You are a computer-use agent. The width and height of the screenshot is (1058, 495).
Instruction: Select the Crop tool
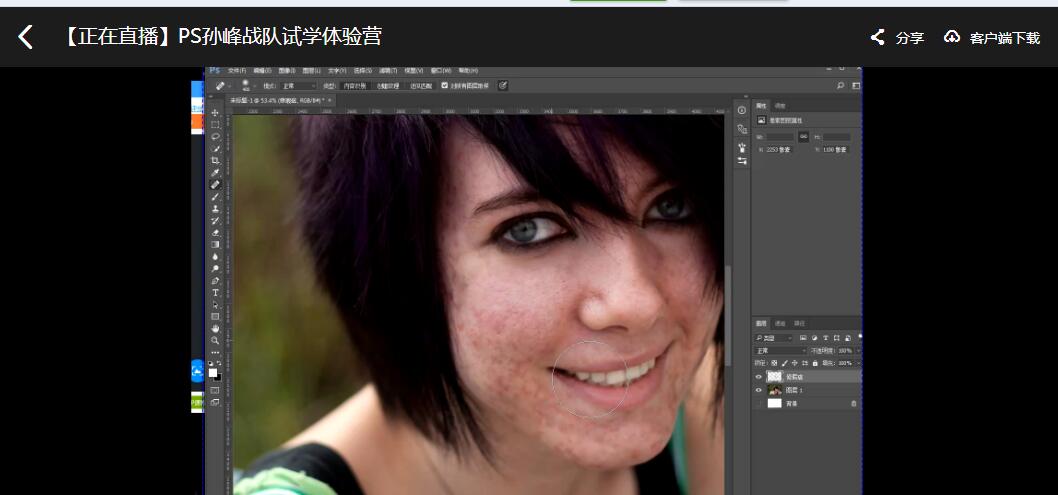(x=215, y=161)
